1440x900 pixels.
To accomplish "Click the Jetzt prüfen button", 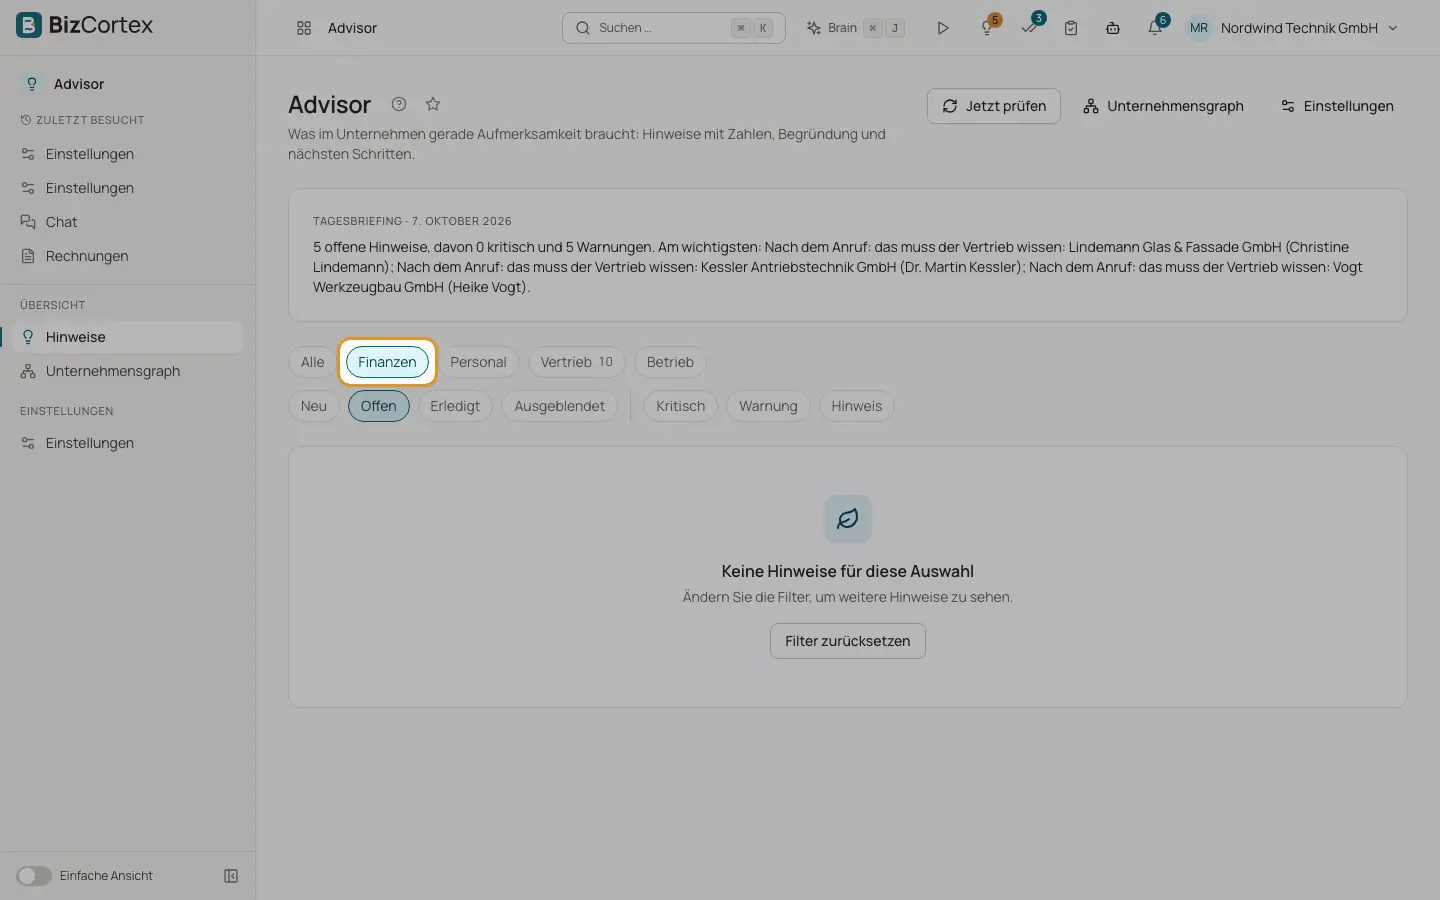I will (x=994, y=106).
